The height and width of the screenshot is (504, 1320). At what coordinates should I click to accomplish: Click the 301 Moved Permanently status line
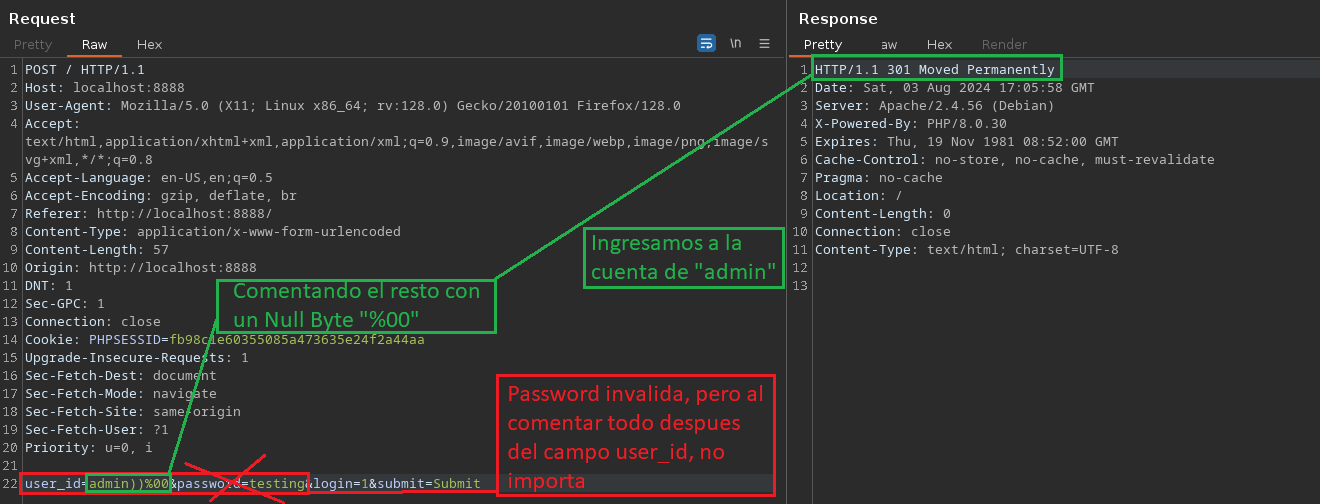934,70
